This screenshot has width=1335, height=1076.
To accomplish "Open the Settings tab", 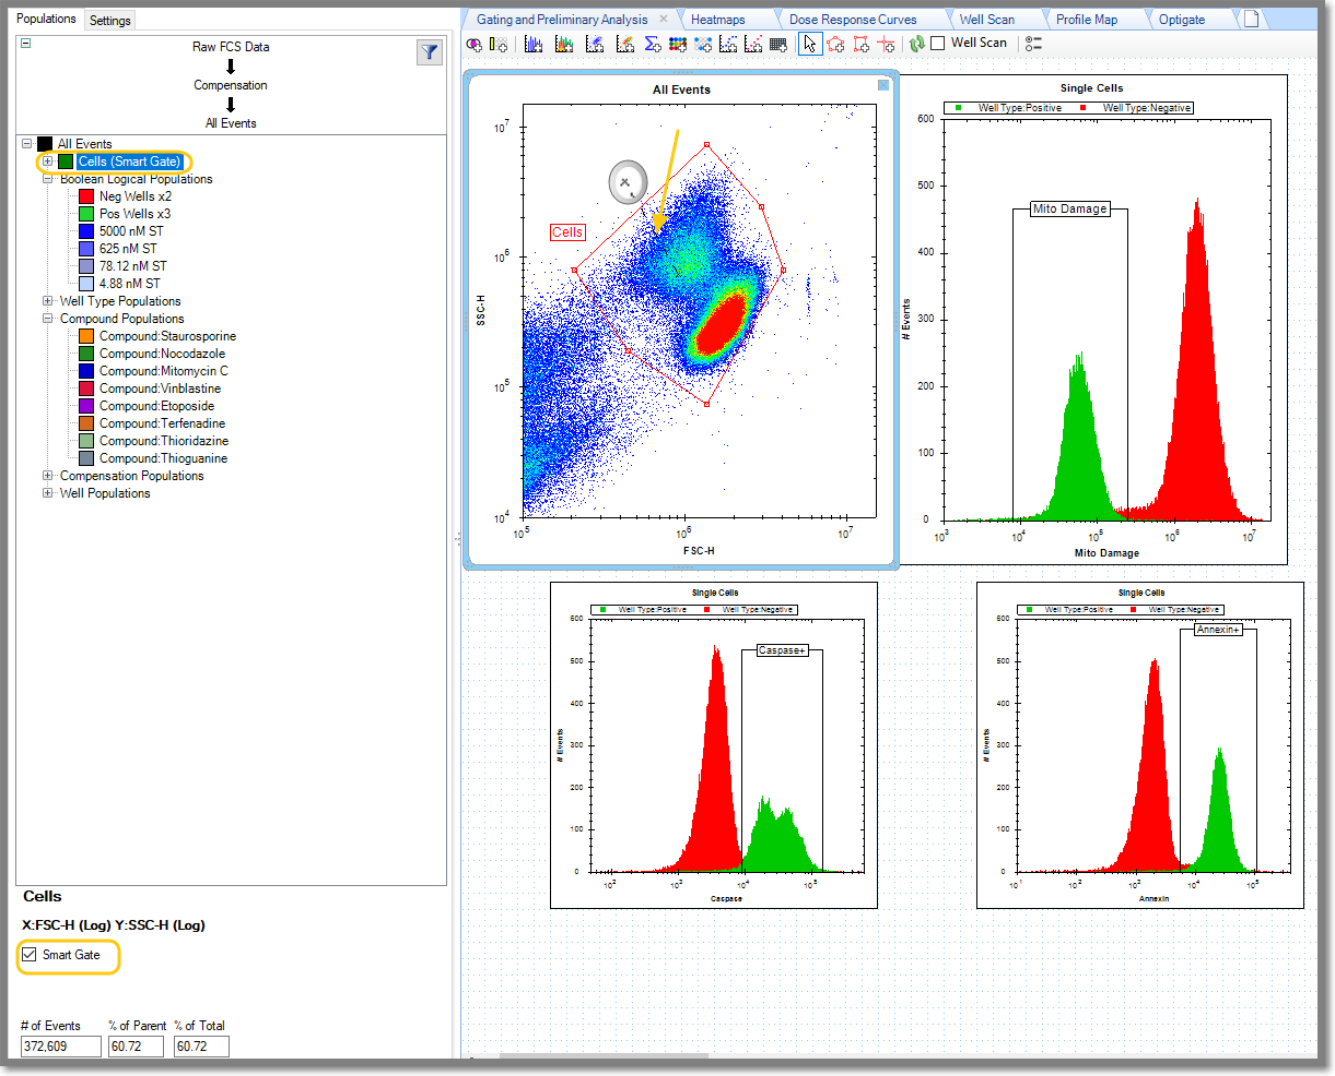I will coord(110,20).
